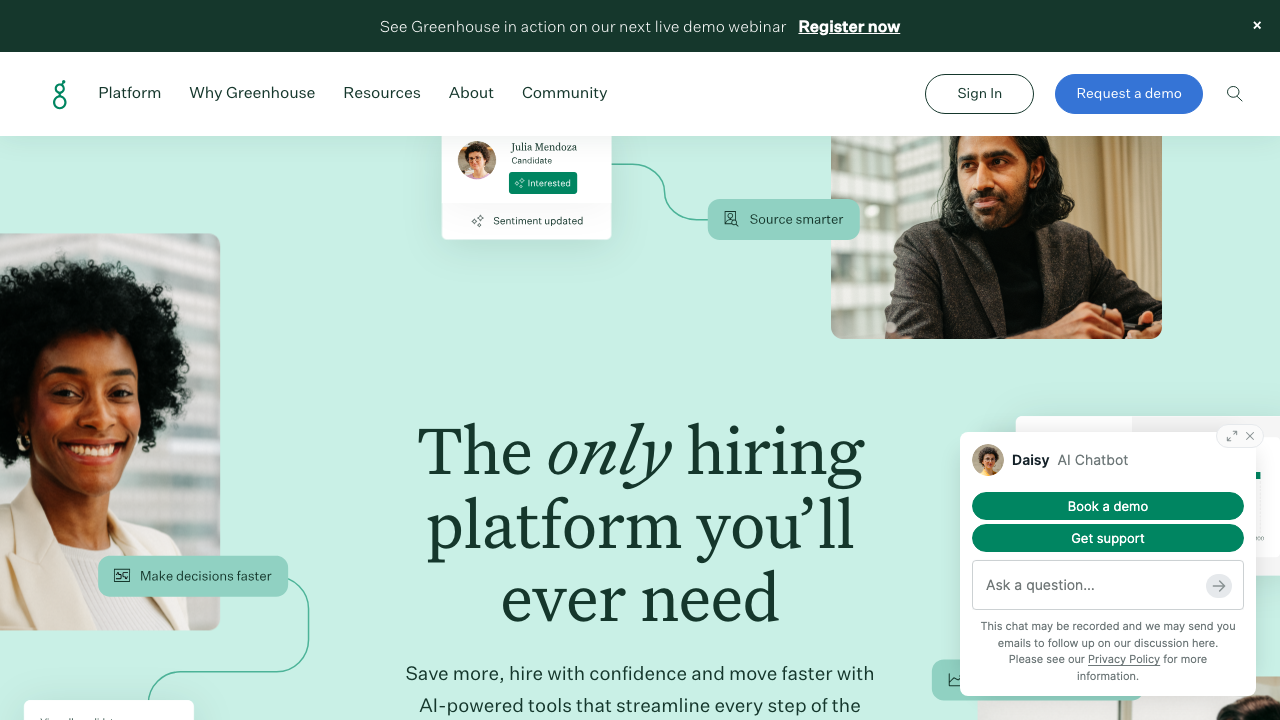
Task: Expand the Resources navigation menu
Action: (x=382, y=93)
